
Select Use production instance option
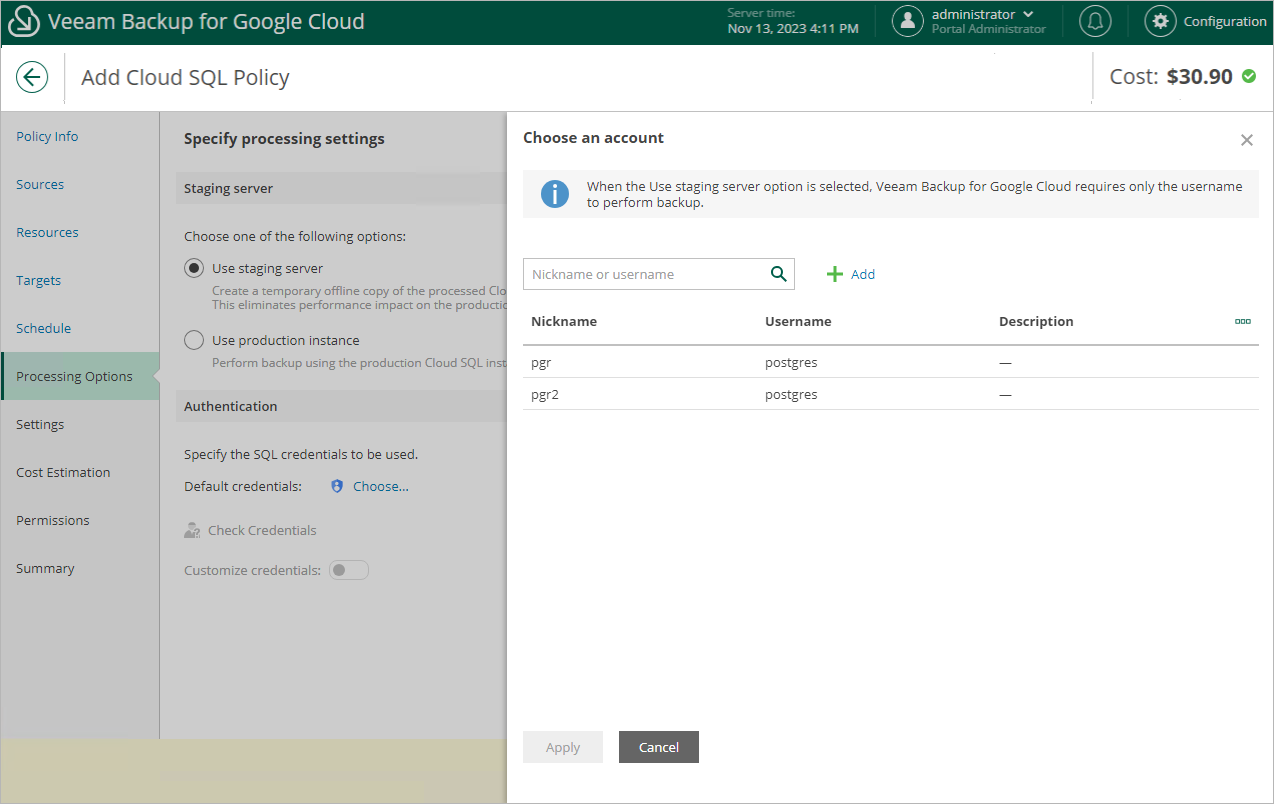coord(194,340)
